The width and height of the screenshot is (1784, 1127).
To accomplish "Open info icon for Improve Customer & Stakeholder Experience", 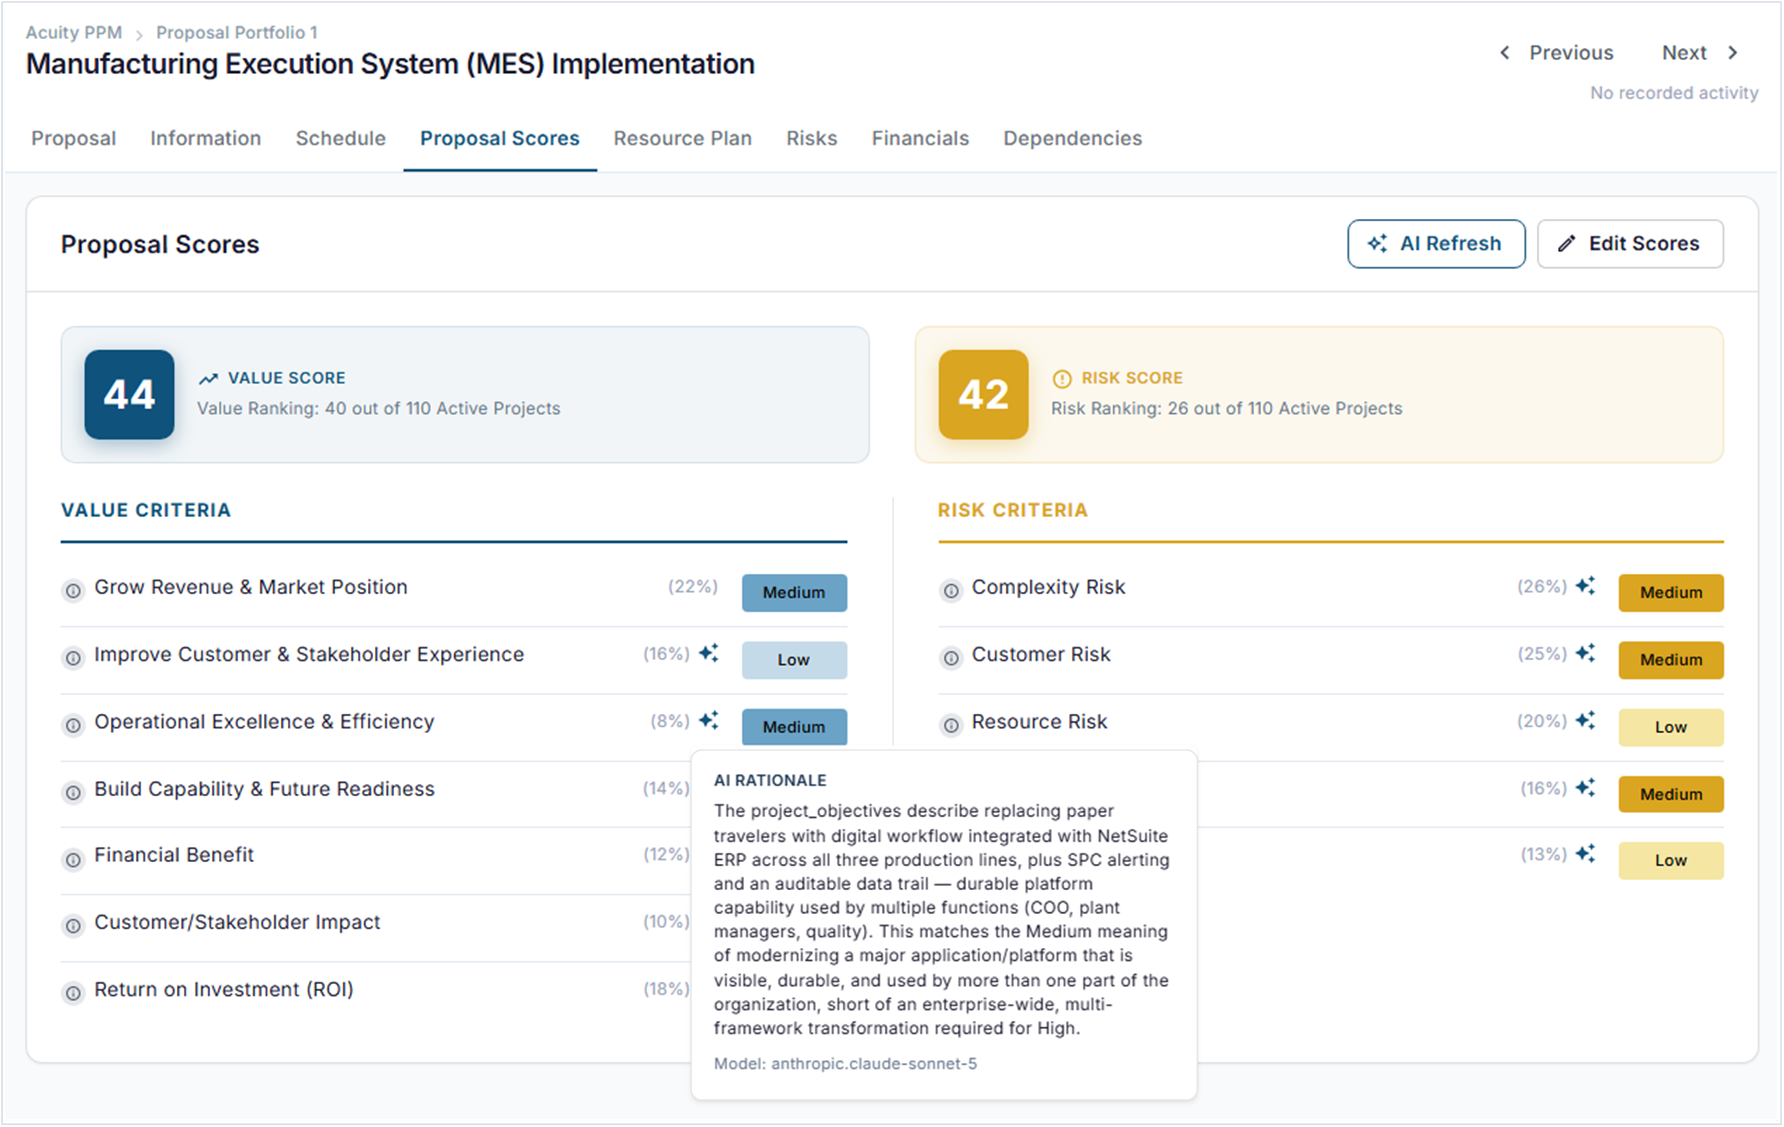I will (x=73, y=658).
